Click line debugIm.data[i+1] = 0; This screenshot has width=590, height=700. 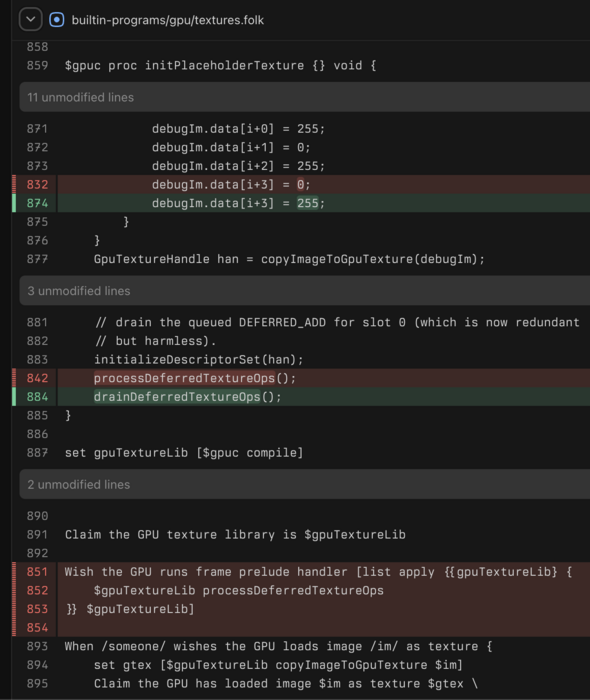(231, 147)
